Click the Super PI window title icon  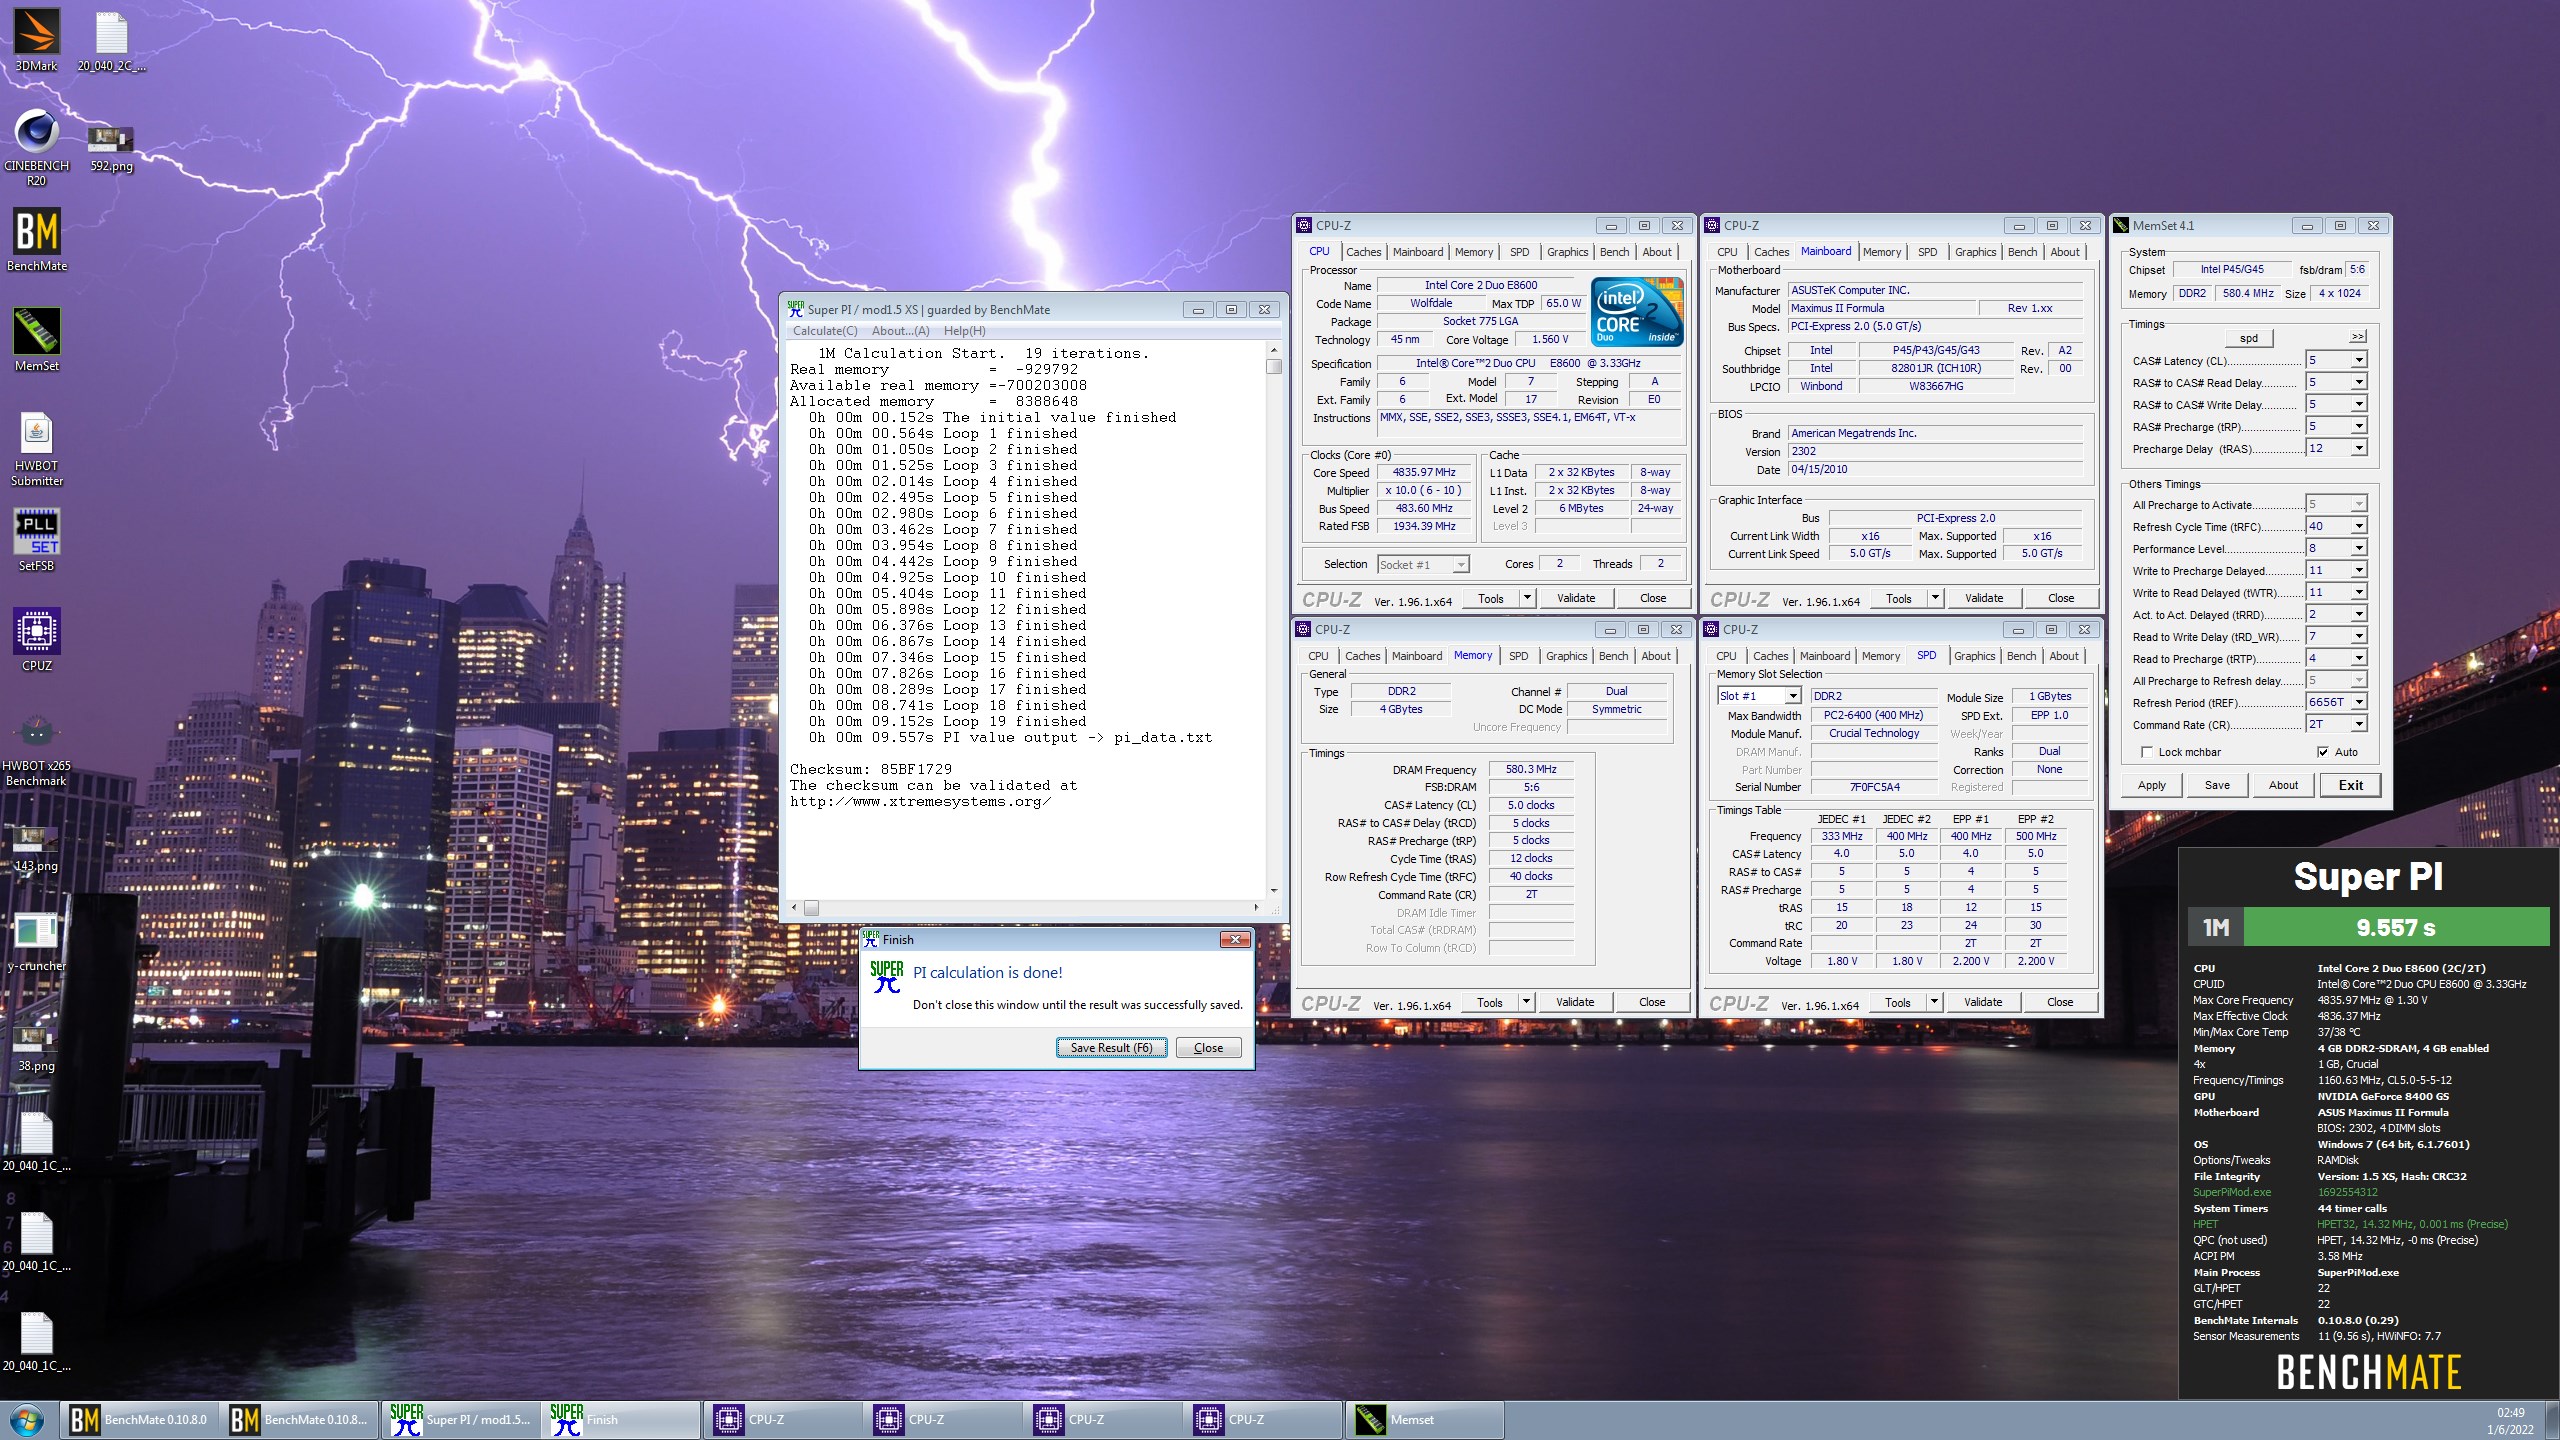(796, 309)
